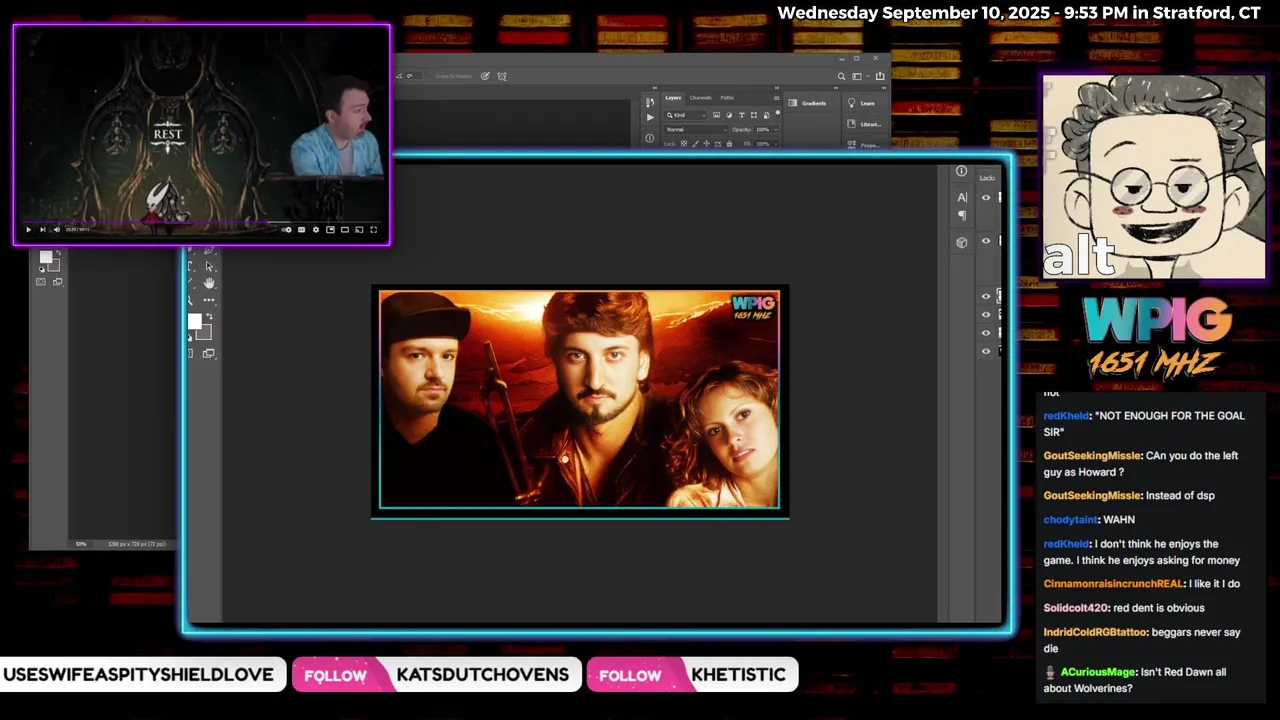Switch video to theater mode
This screenshot has width=1280, height=720.
(x=345, y=230)
